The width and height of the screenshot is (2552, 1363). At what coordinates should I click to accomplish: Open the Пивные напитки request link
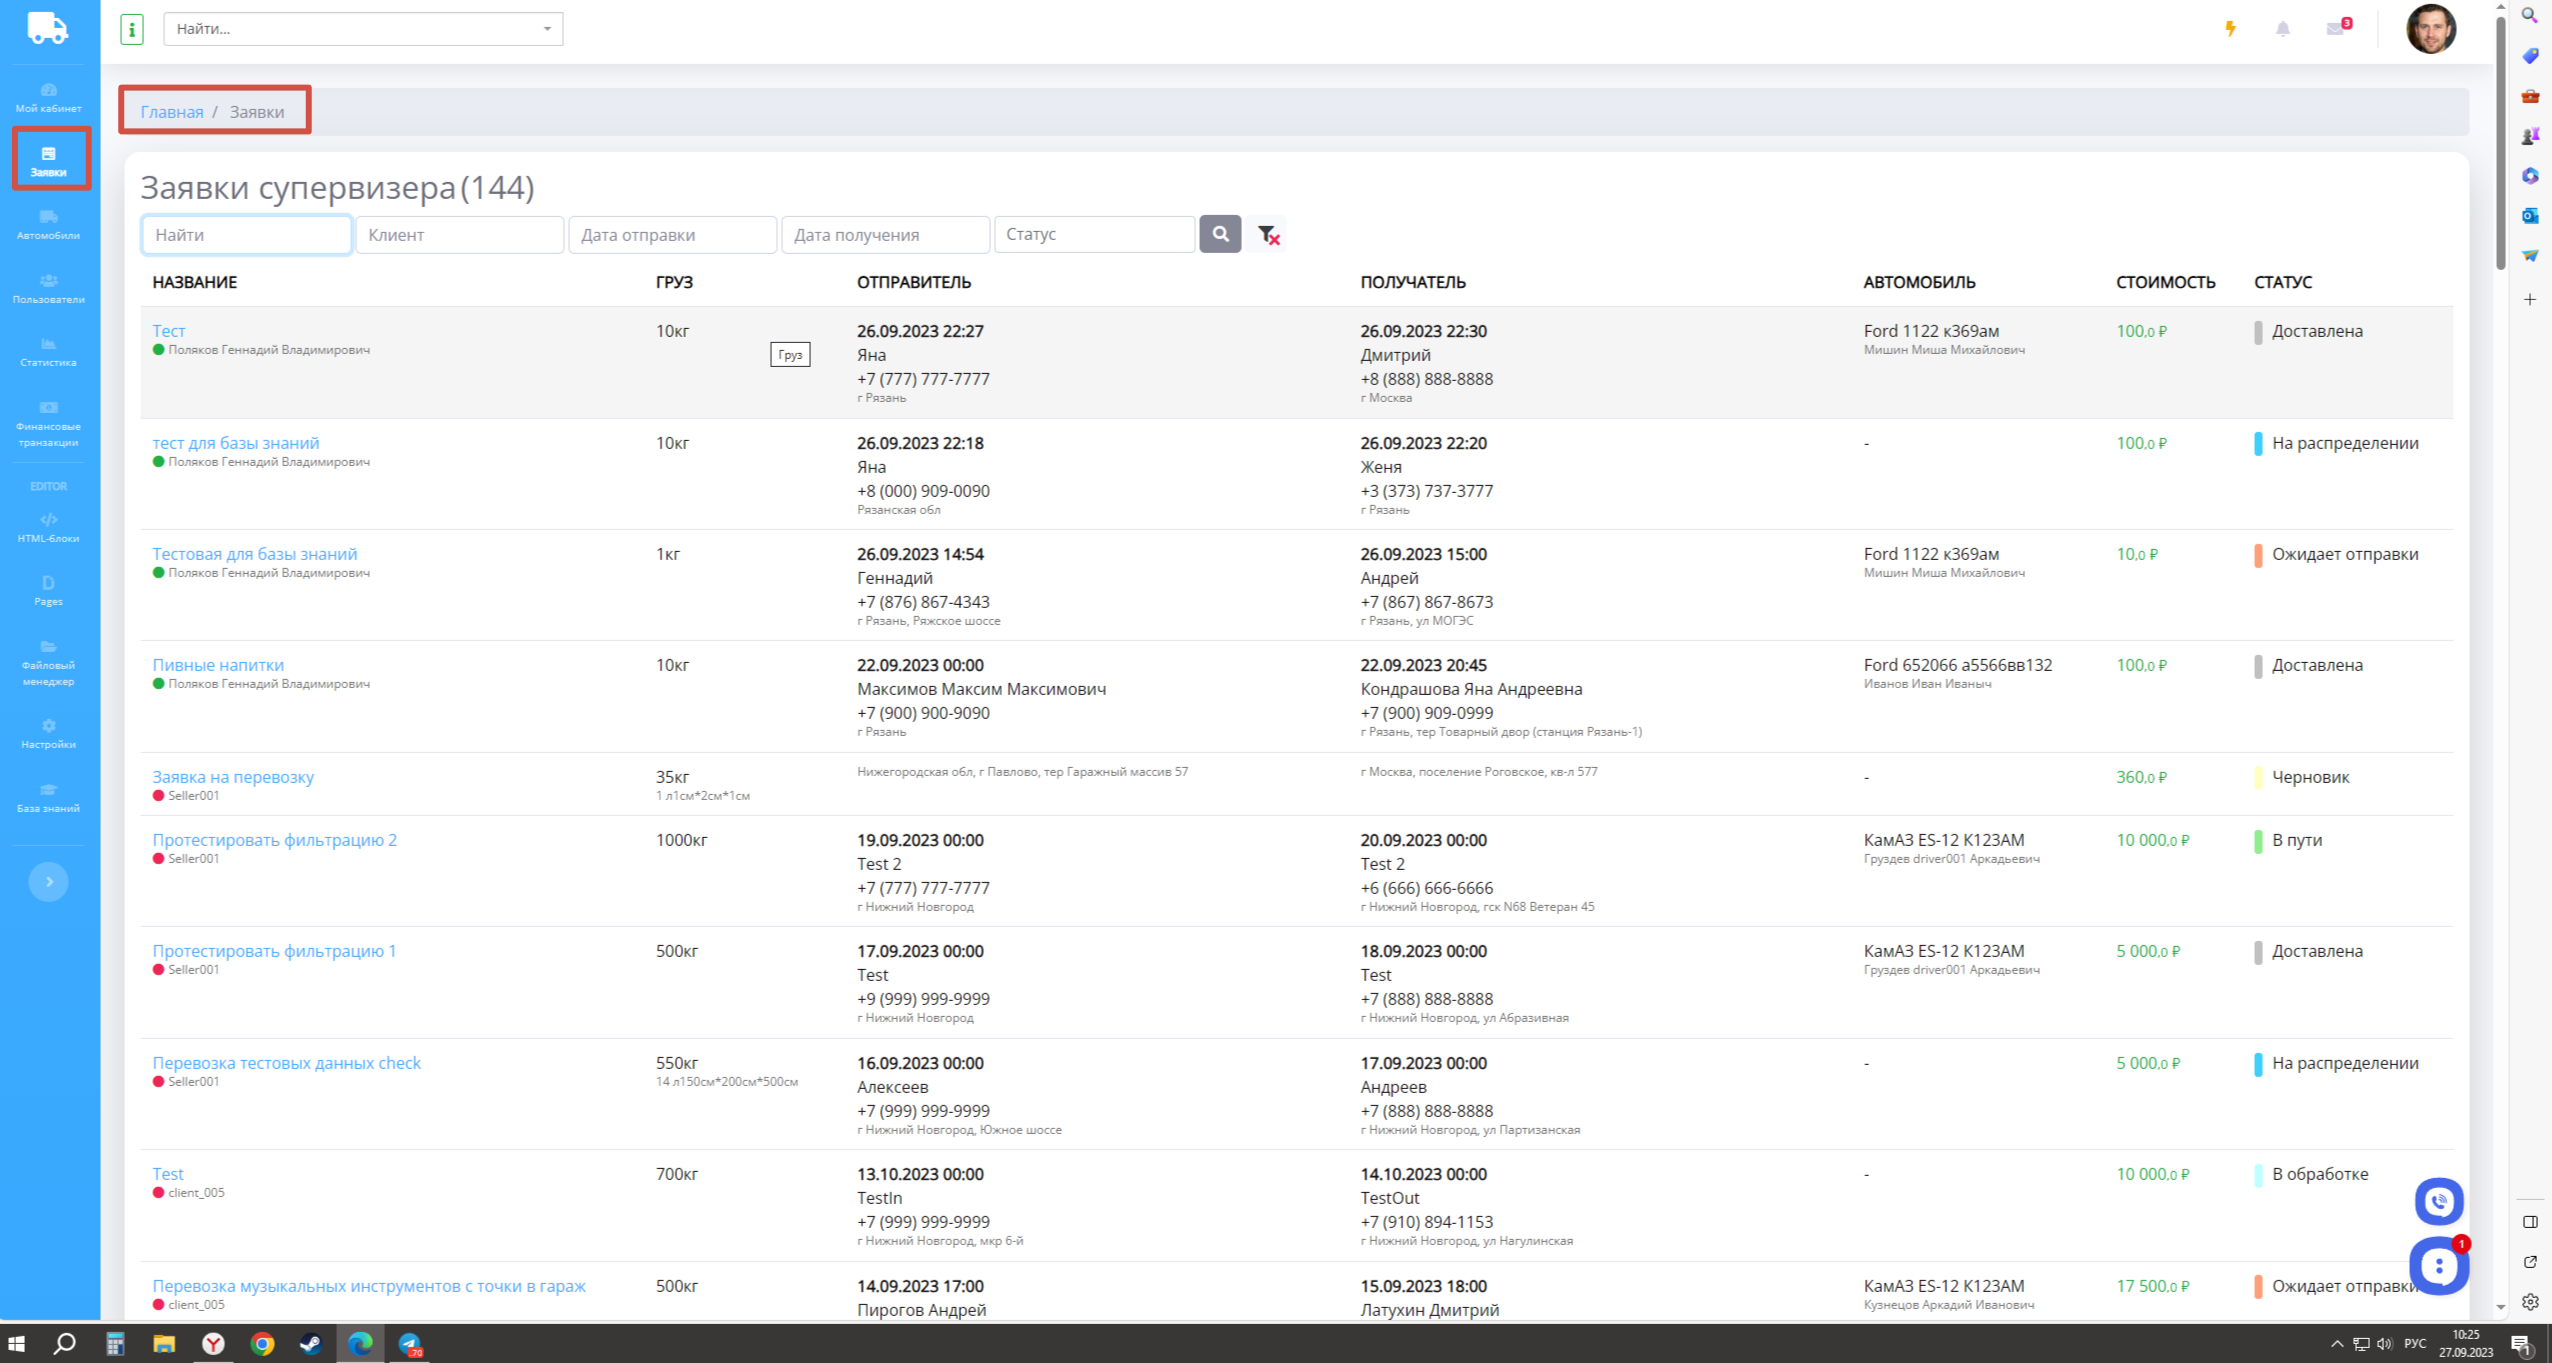click(x=218, y=665)
